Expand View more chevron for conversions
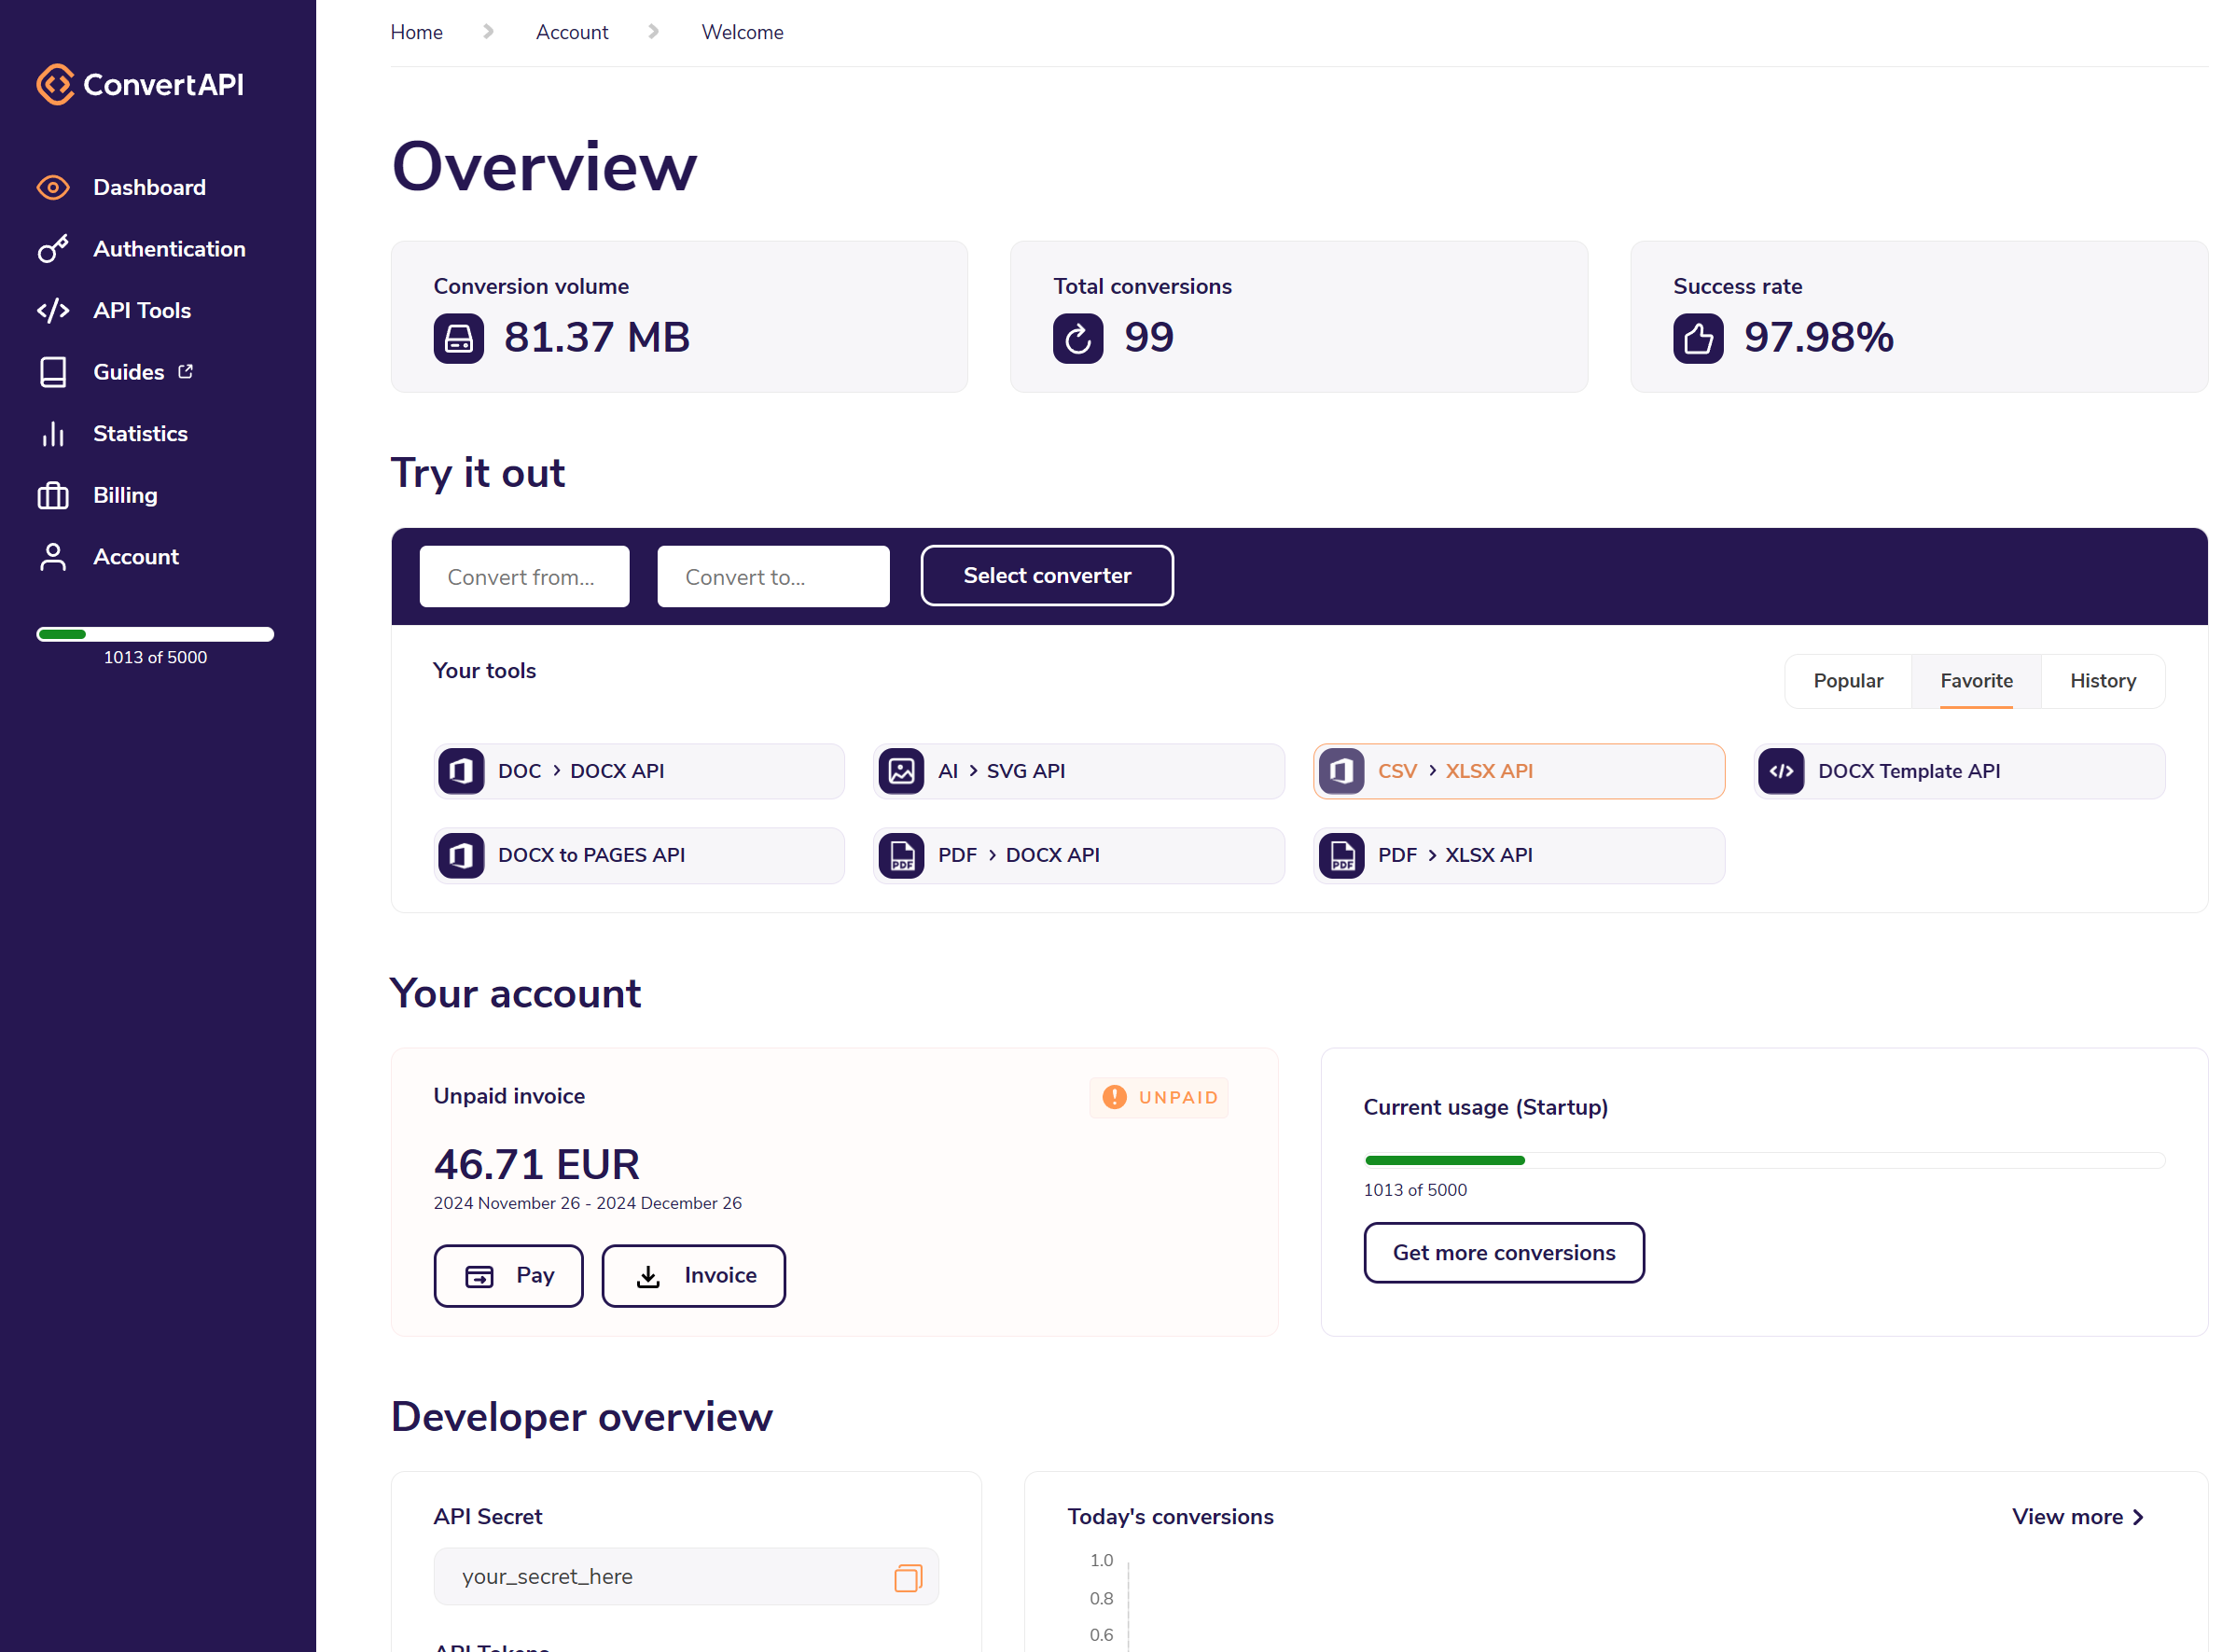2236x1652 pixels. click(x=2138, y=1518)
